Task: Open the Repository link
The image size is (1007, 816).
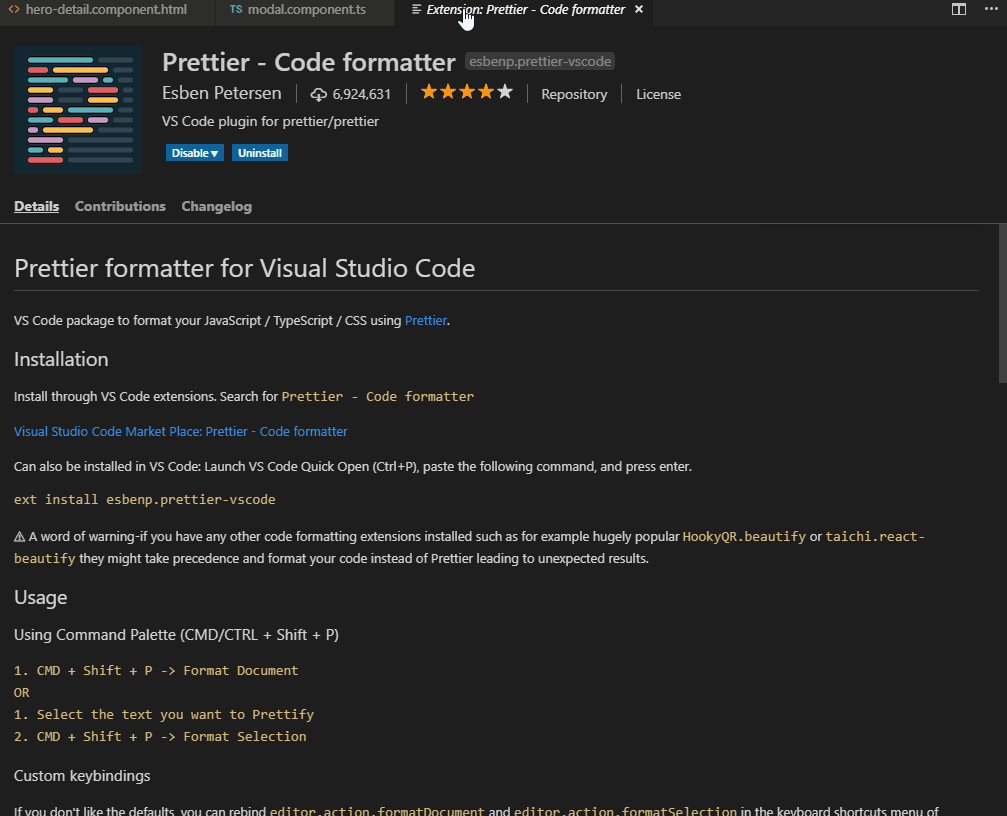Action: coord(574,94)
